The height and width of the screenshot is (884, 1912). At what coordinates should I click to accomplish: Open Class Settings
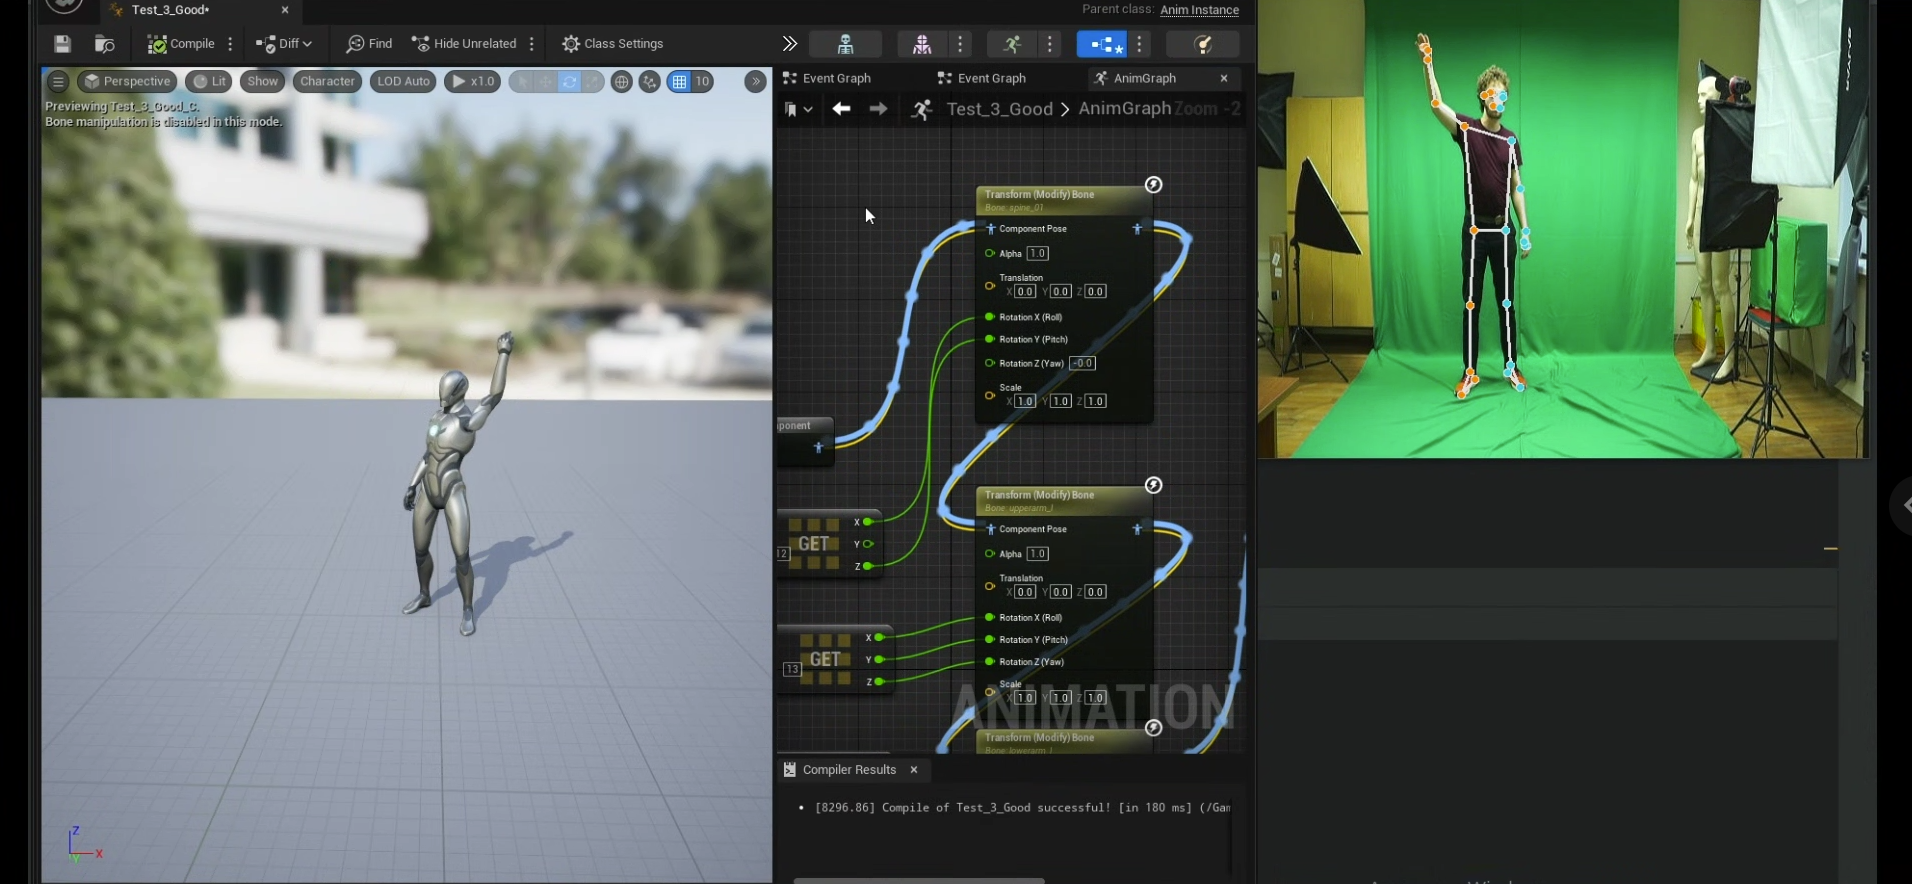pos(612,44)
